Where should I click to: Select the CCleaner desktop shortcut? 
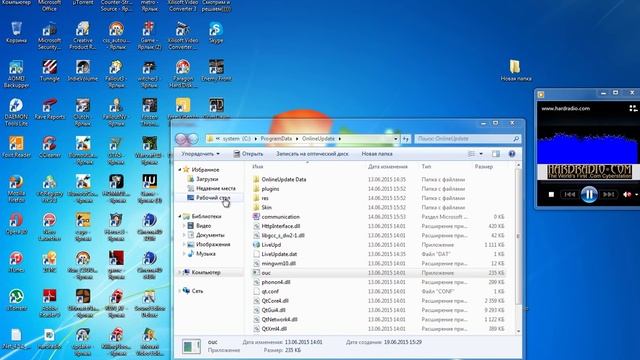click(49, 147)
